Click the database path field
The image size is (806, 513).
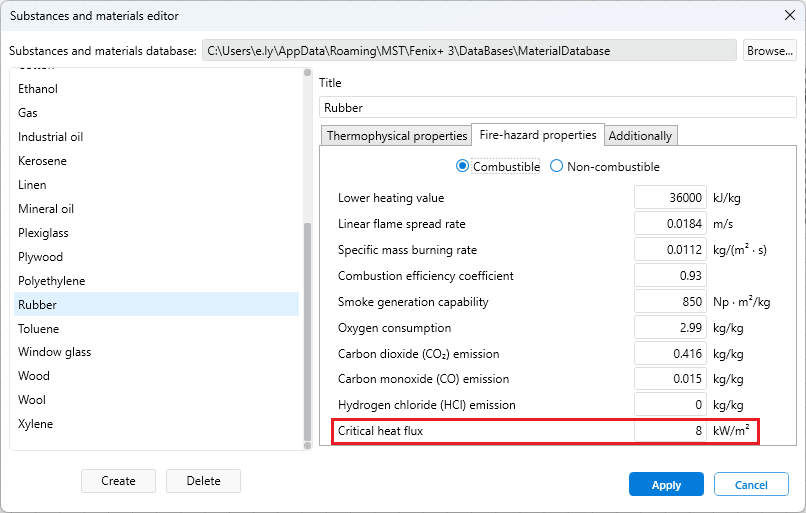[x=469, y=50]
